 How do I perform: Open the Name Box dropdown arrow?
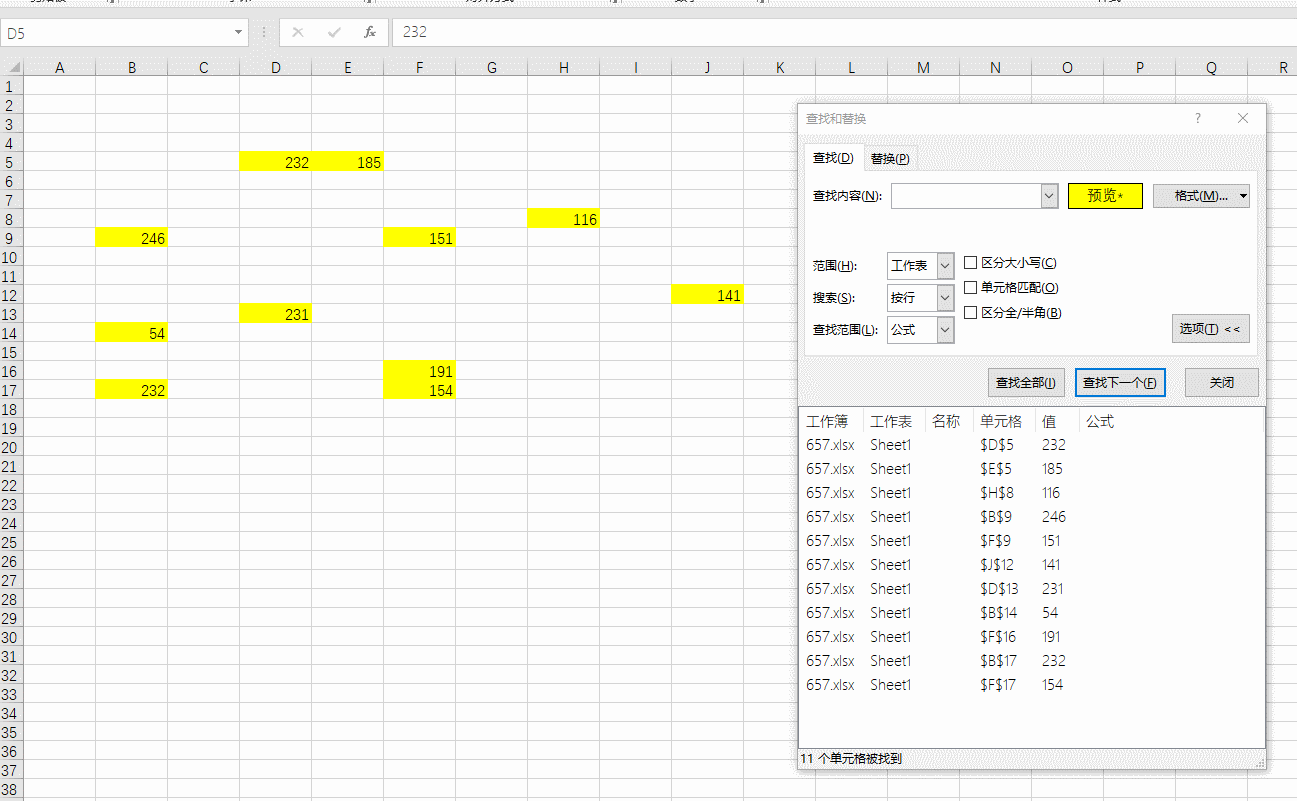238,33
